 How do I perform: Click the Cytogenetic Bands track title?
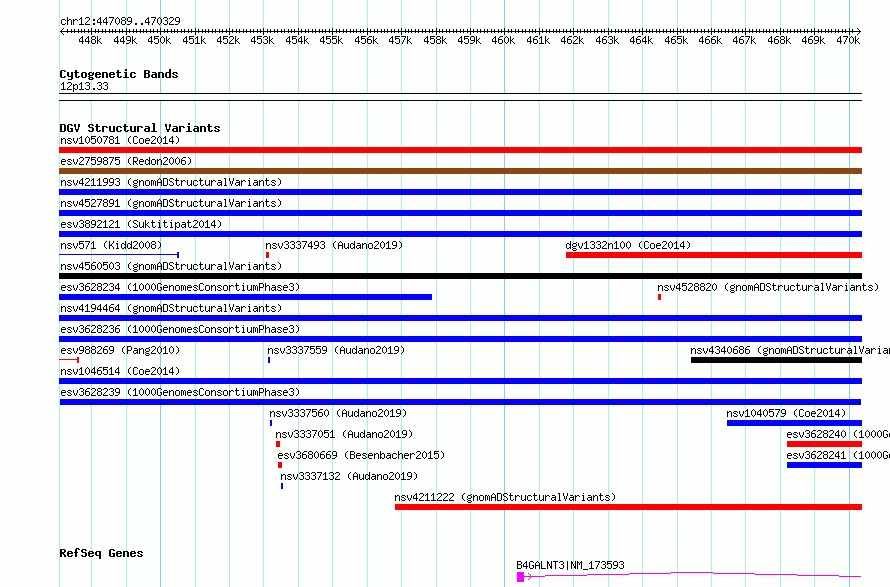(119, 74)
